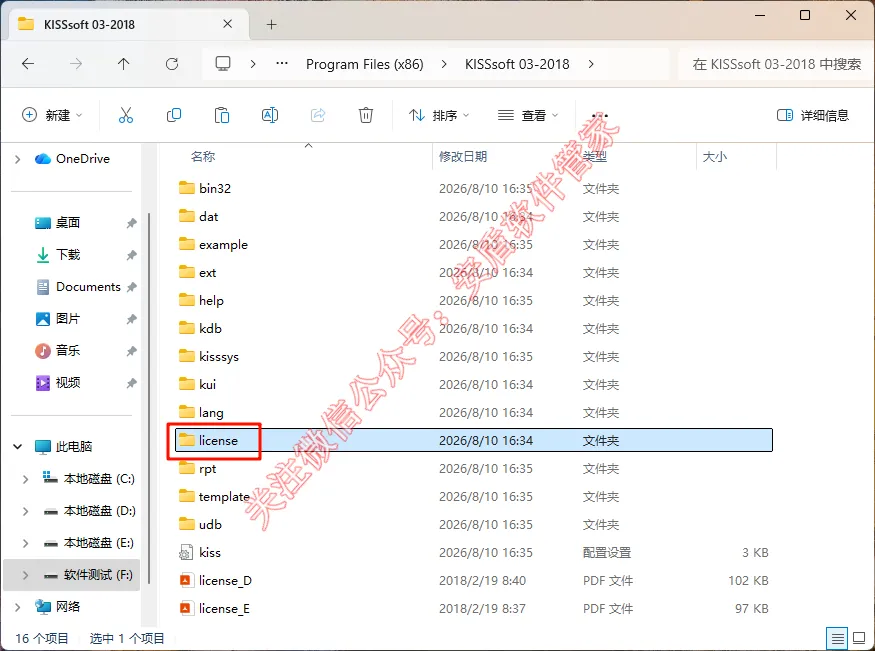Open the View (查看) dropdown
The width and height of the screenshot is (875, 651).
527,115
